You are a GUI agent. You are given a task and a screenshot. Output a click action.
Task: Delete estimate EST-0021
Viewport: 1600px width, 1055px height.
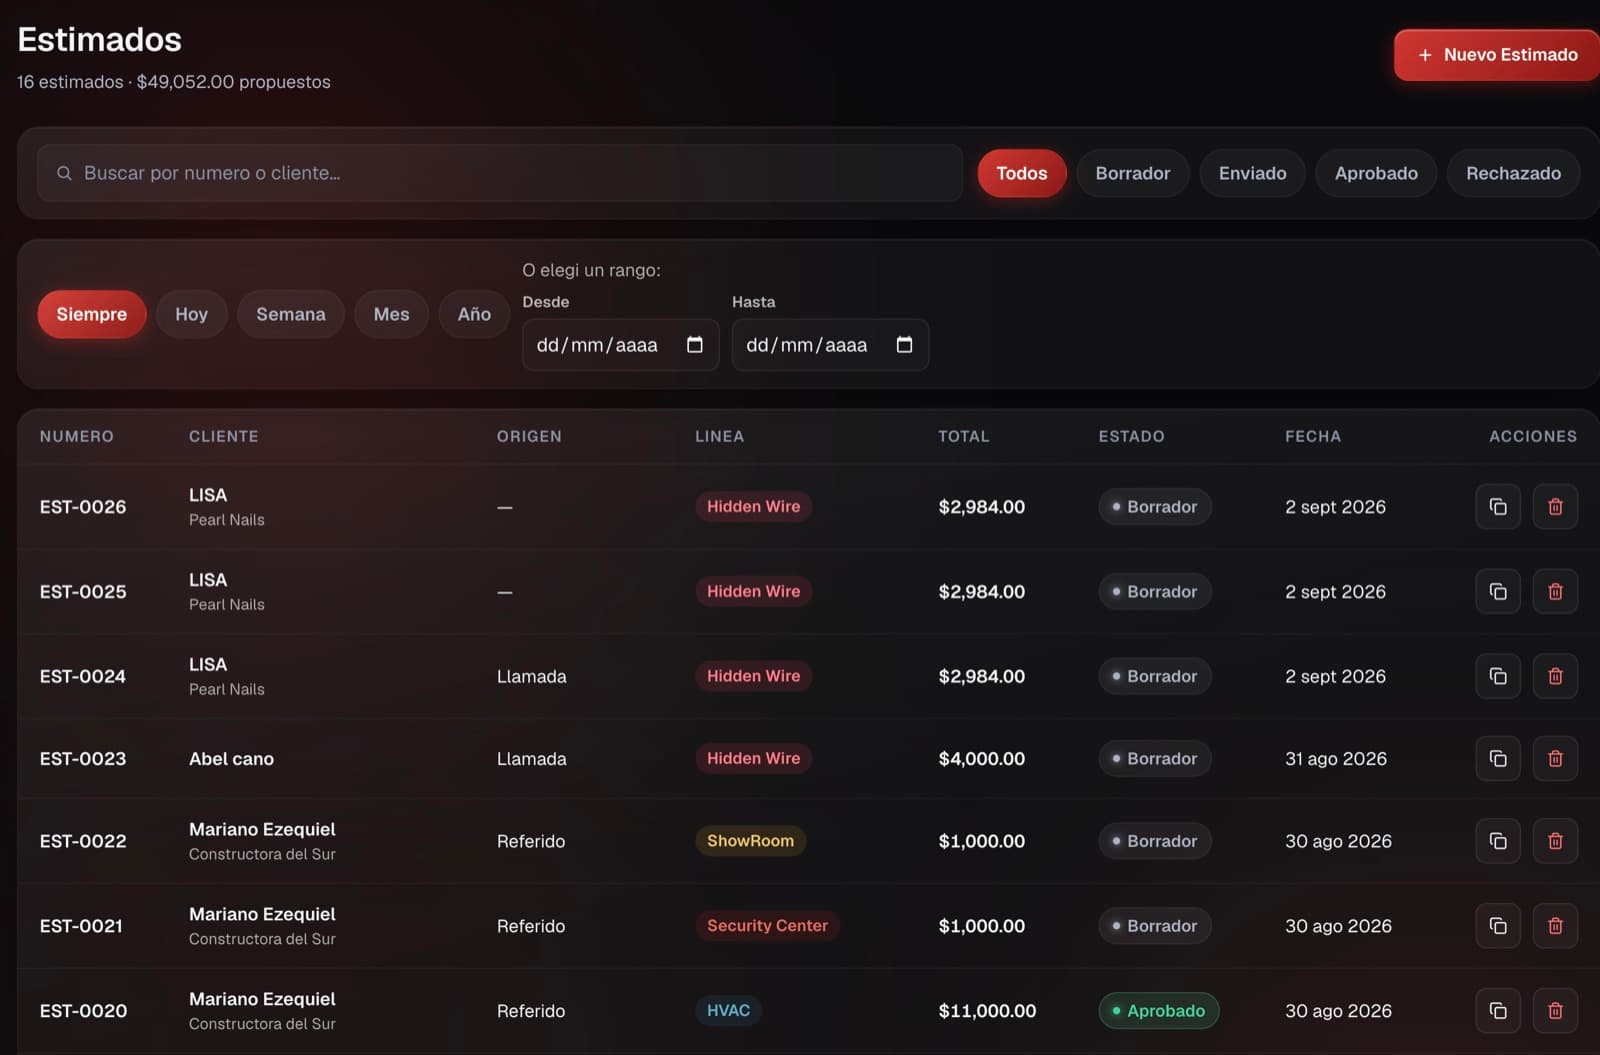coord(1555,926)
